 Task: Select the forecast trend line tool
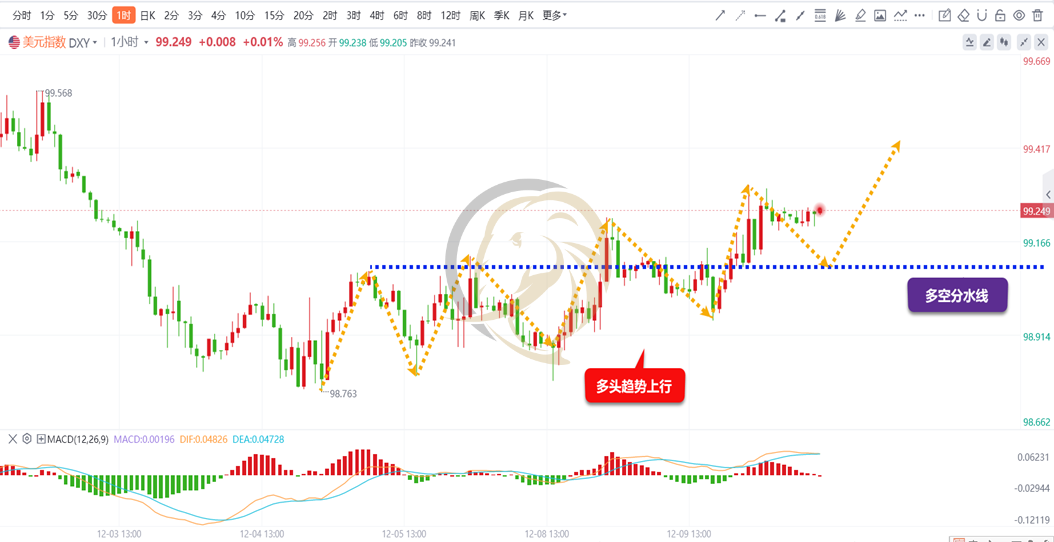[x=900, y=15]
